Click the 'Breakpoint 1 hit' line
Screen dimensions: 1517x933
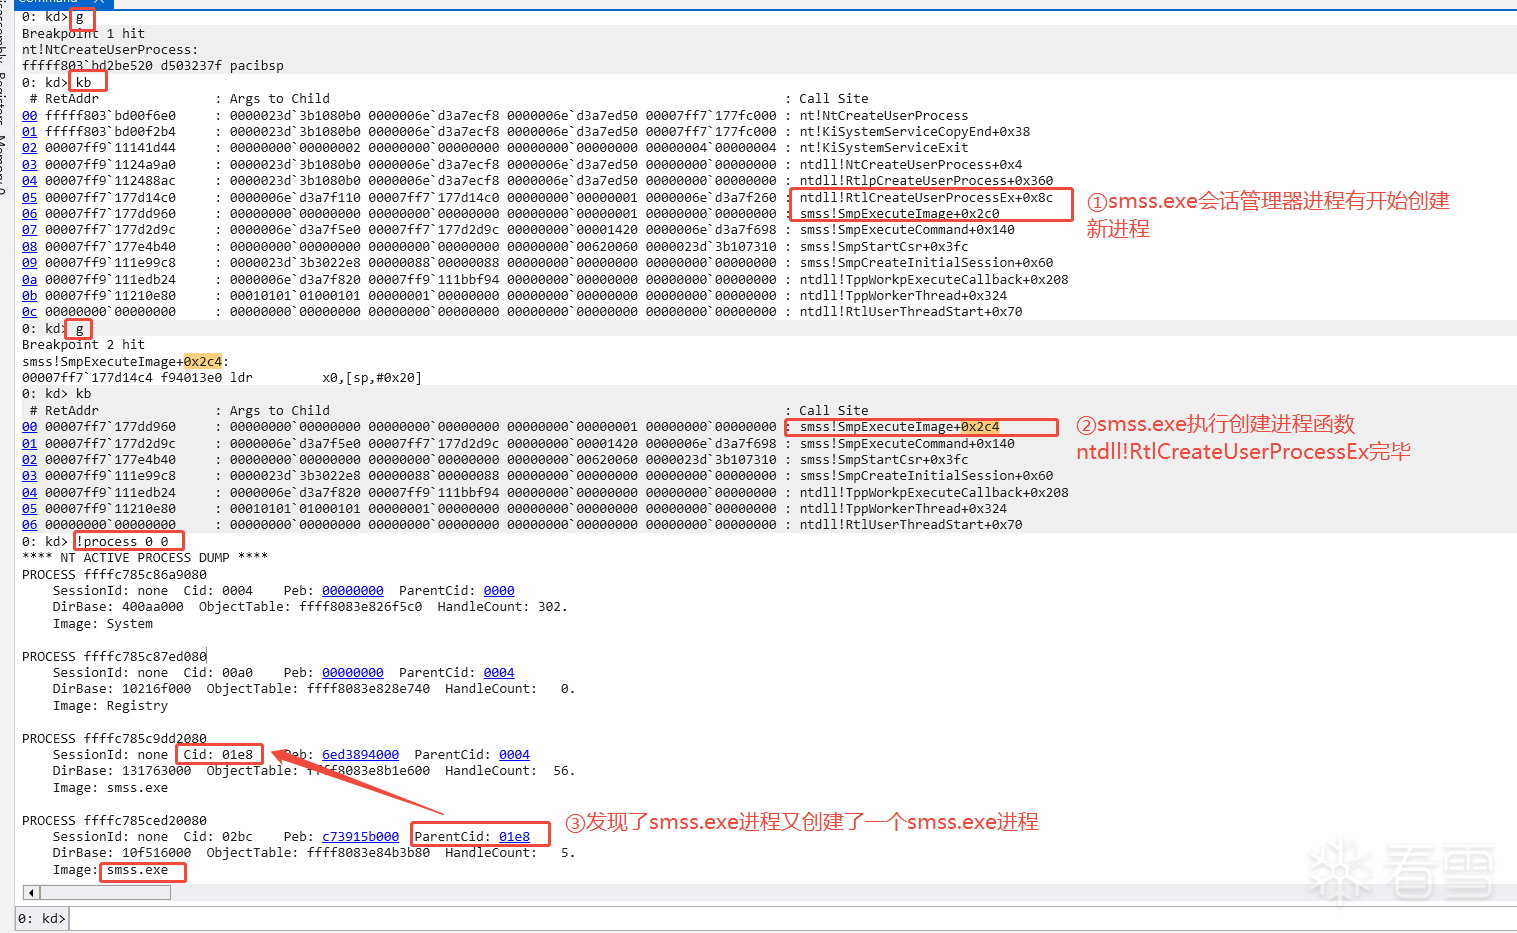coord(83,33)
